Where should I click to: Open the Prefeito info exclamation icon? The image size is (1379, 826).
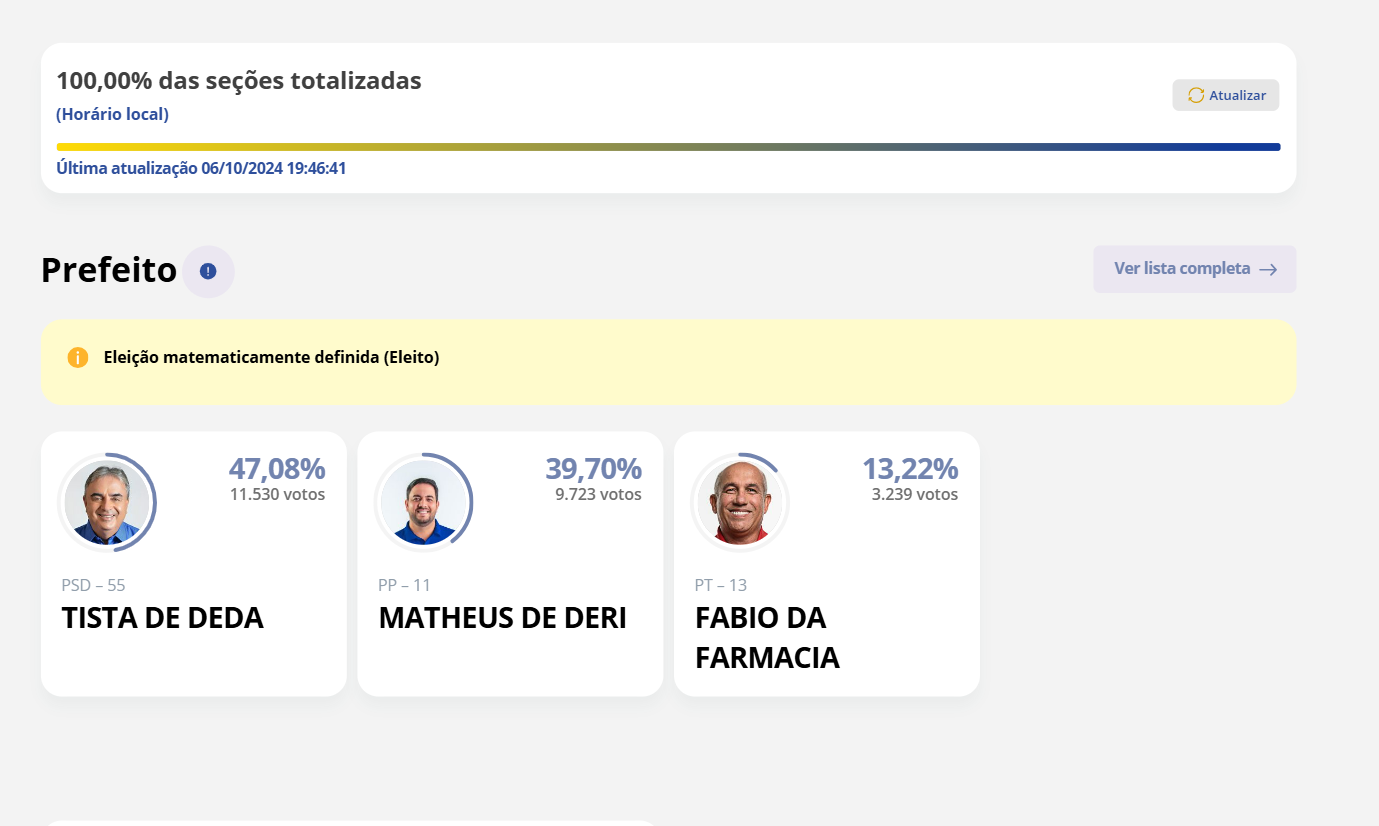208,271
